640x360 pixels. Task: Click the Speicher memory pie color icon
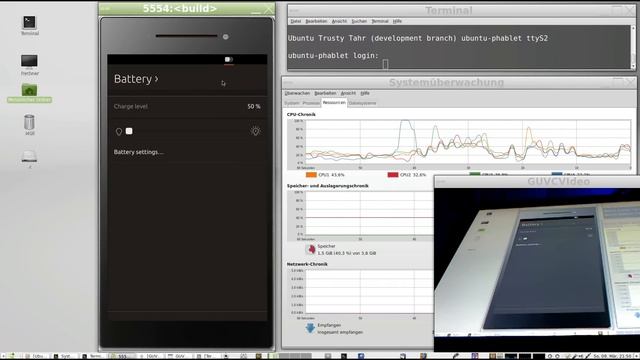(311, 249)
